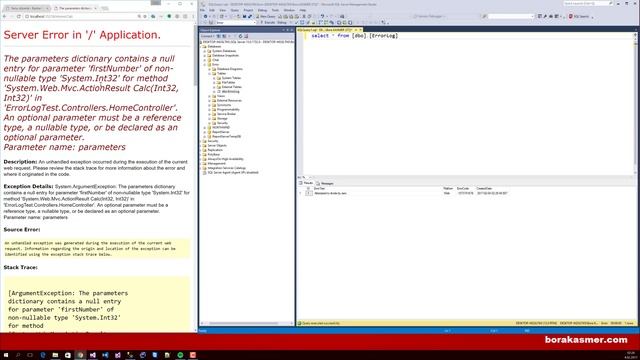640x360 pixels.
Task: Expand the Management folder node
Action: 201,163
